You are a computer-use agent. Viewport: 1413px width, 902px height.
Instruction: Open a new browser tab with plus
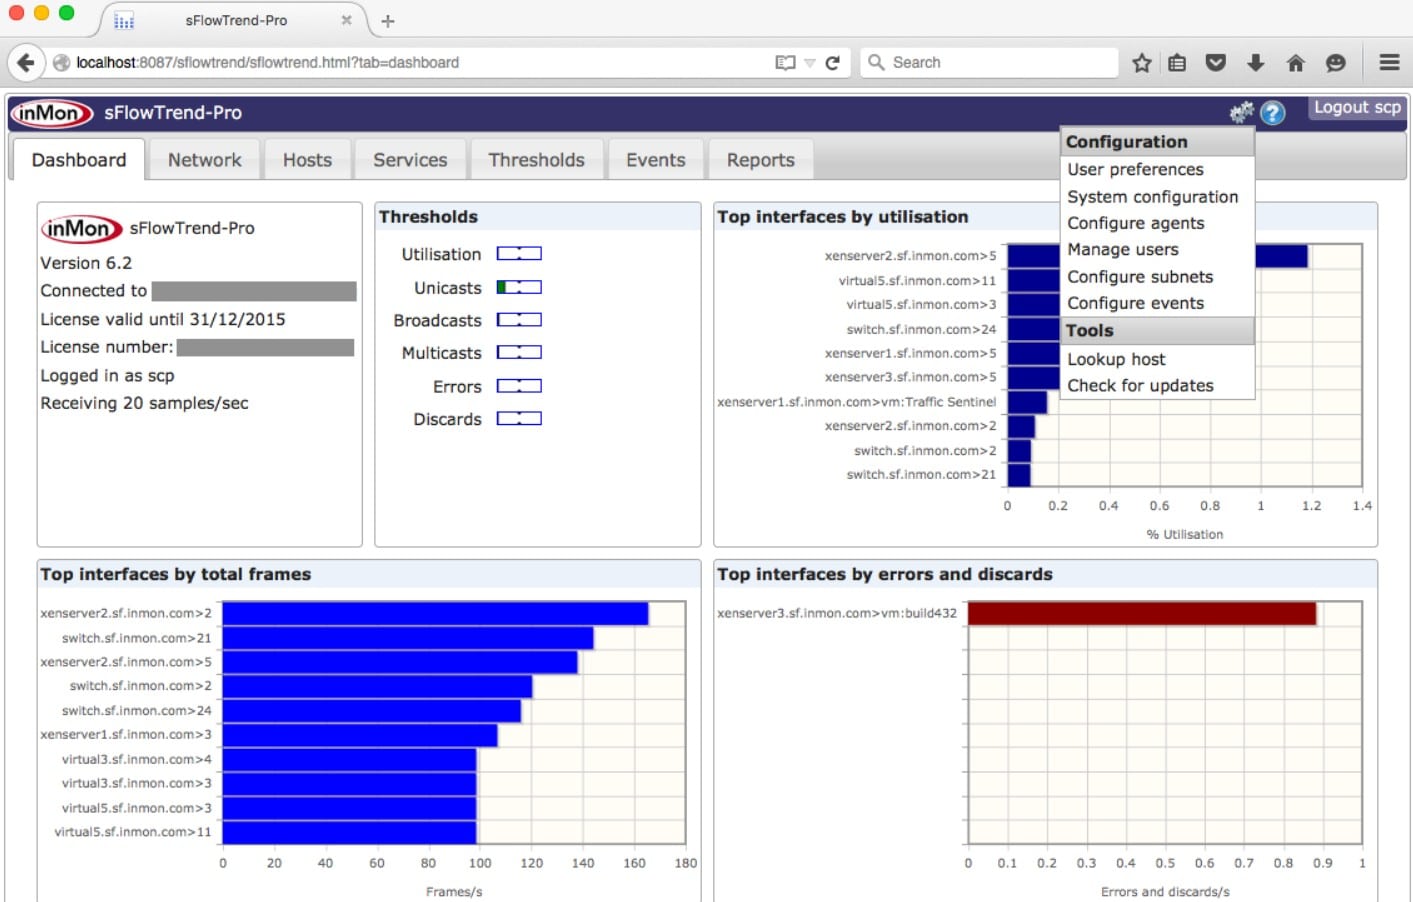(x=388, y=20)
